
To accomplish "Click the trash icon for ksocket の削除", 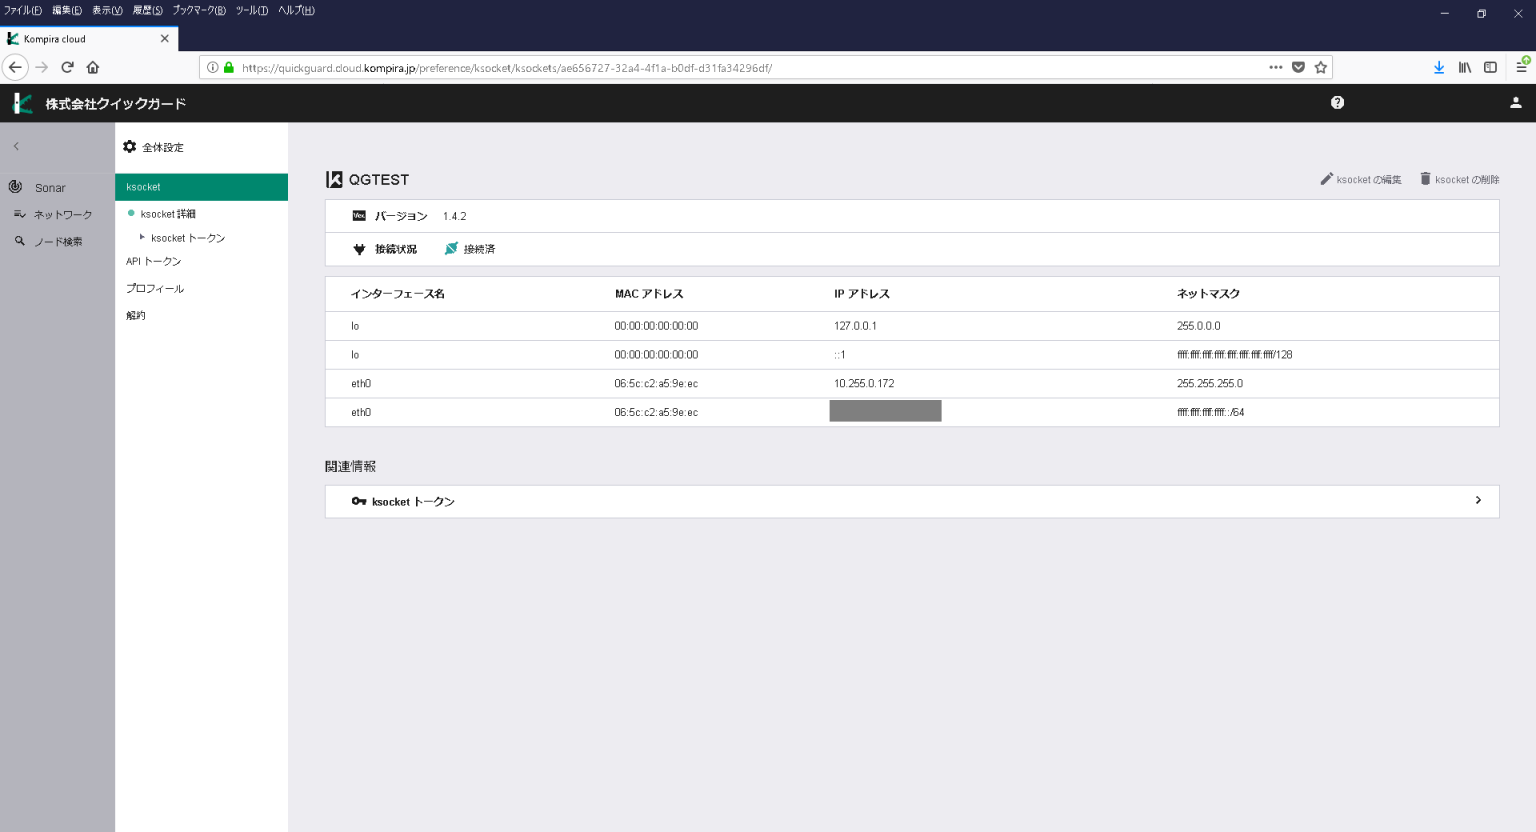I will [1425, 180].
